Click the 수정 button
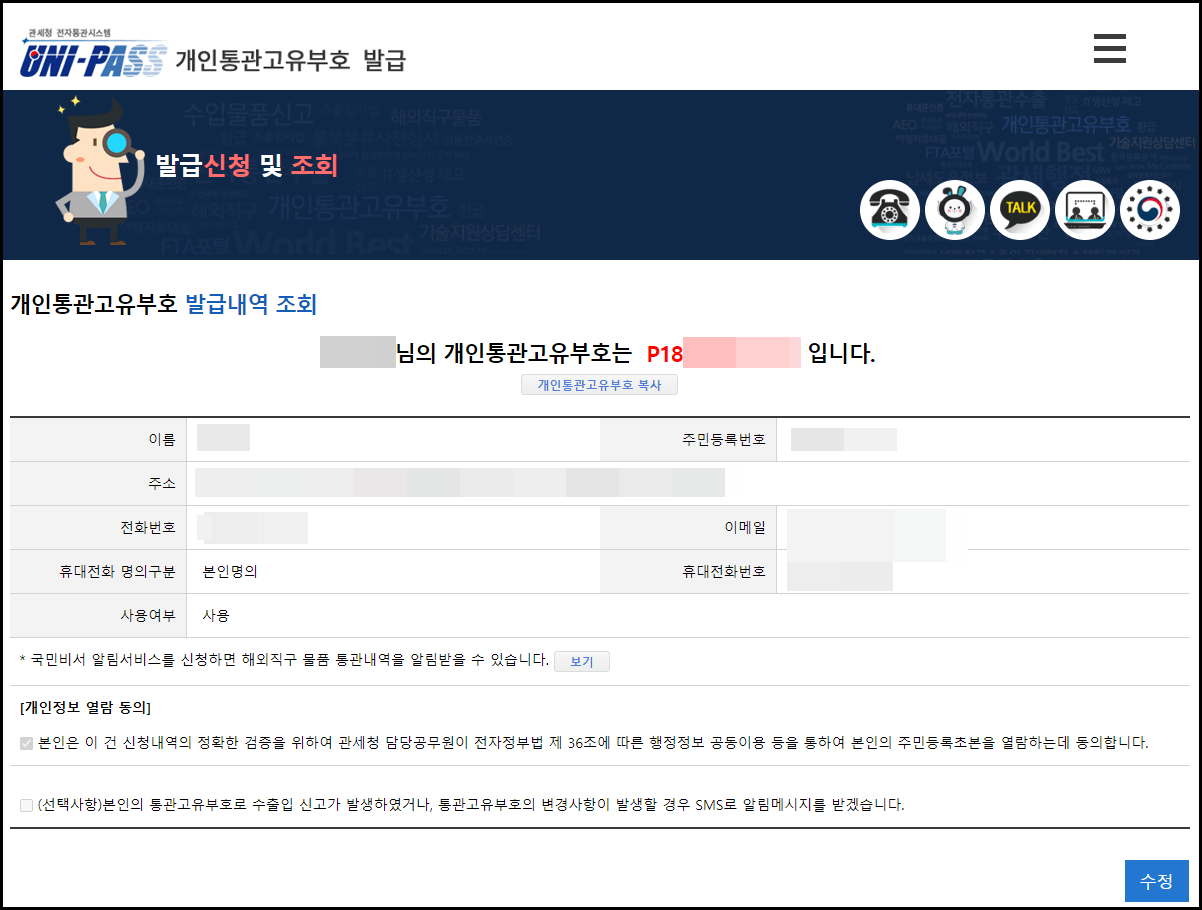Screen dimensions: 1202x910 [x=1156, y=882]
